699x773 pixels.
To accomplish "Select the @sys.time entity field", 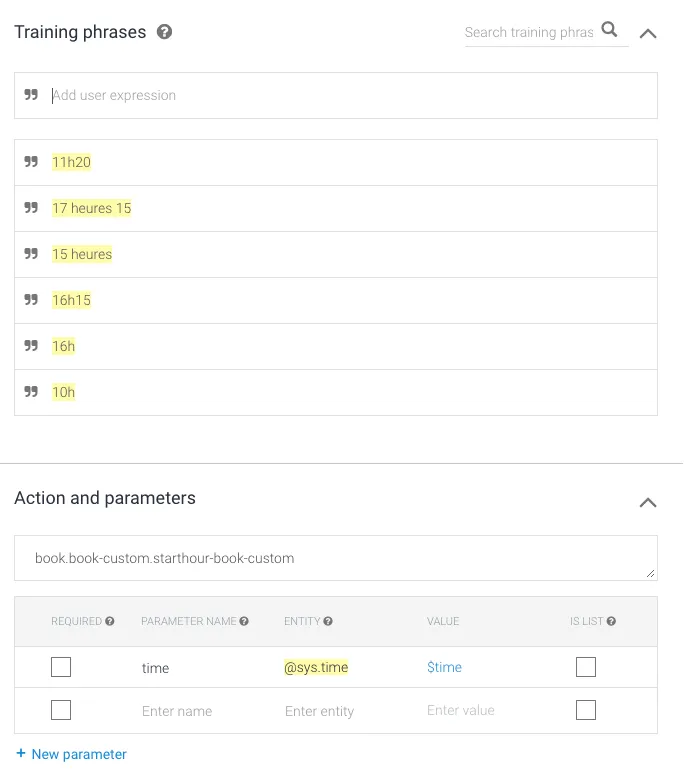I will pyautogui.click(x=316, y=667).
